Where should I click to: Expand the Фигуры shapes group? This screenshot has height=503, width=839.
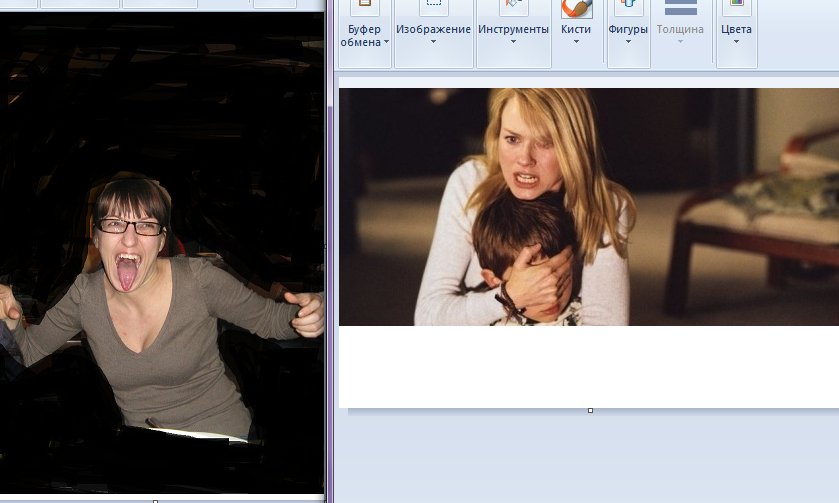pyautogui.click(x=628, y=34)
